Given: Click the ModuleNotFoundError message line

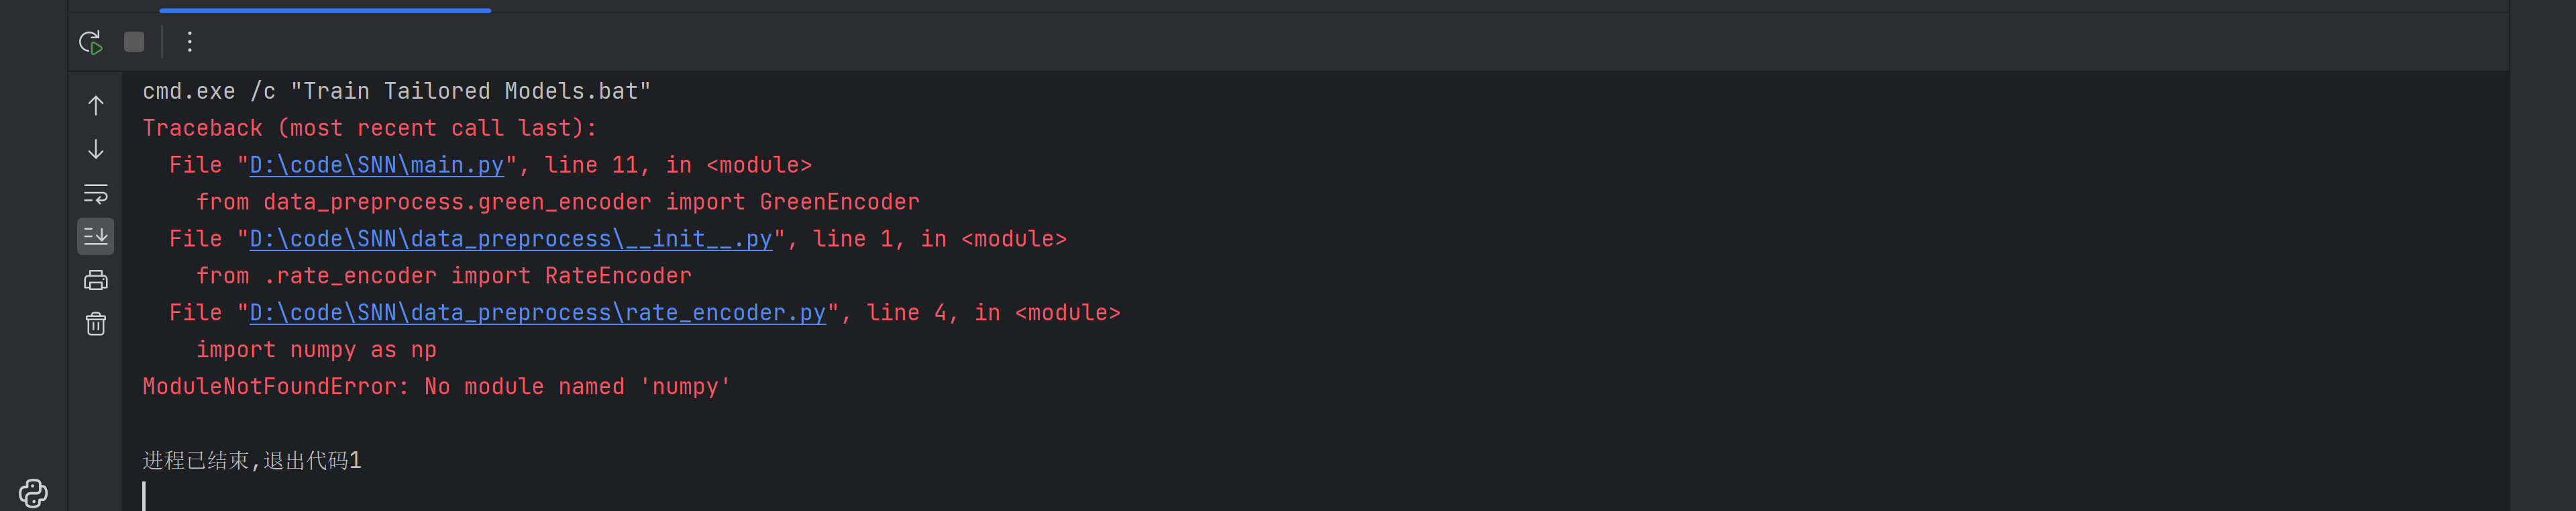Looking at the screenshot, I should pos(436,387).
